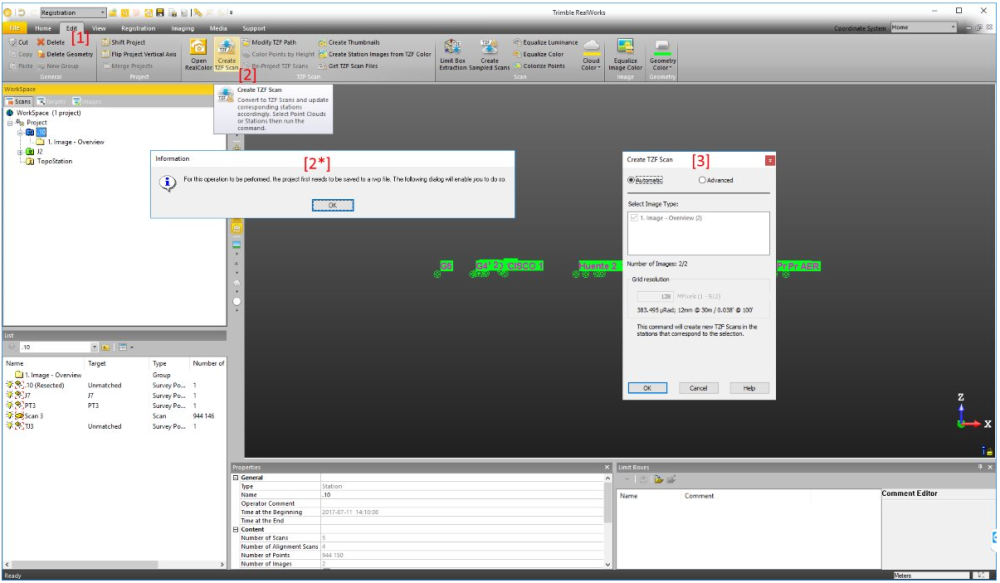Switch to the Home ribbon tab

[x=43, y=28]
